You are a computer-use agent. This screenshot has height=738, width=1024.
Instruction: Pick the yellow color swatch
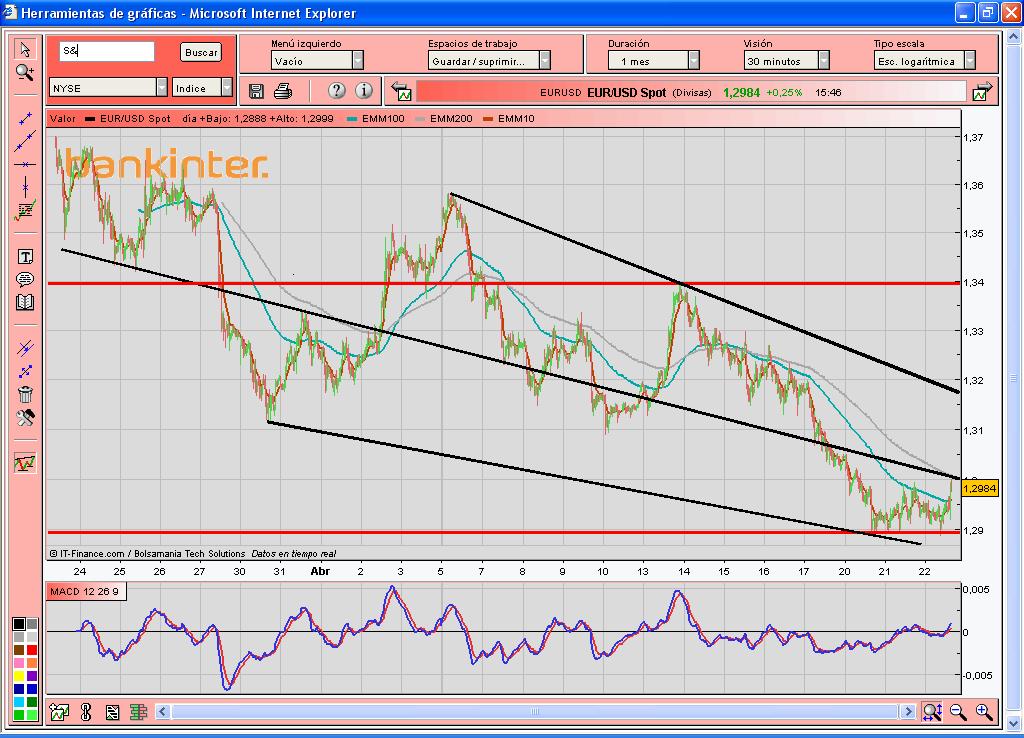19,676
